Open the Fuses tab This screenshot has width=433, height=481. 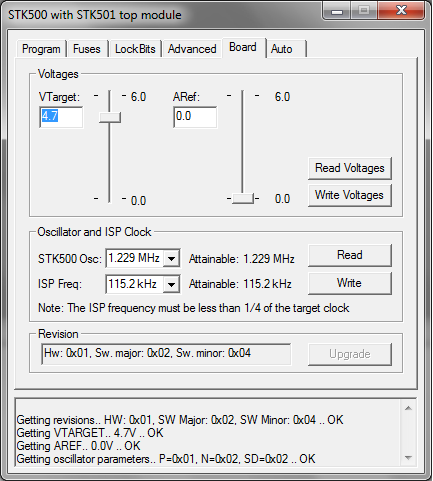[x=87, y=49]
